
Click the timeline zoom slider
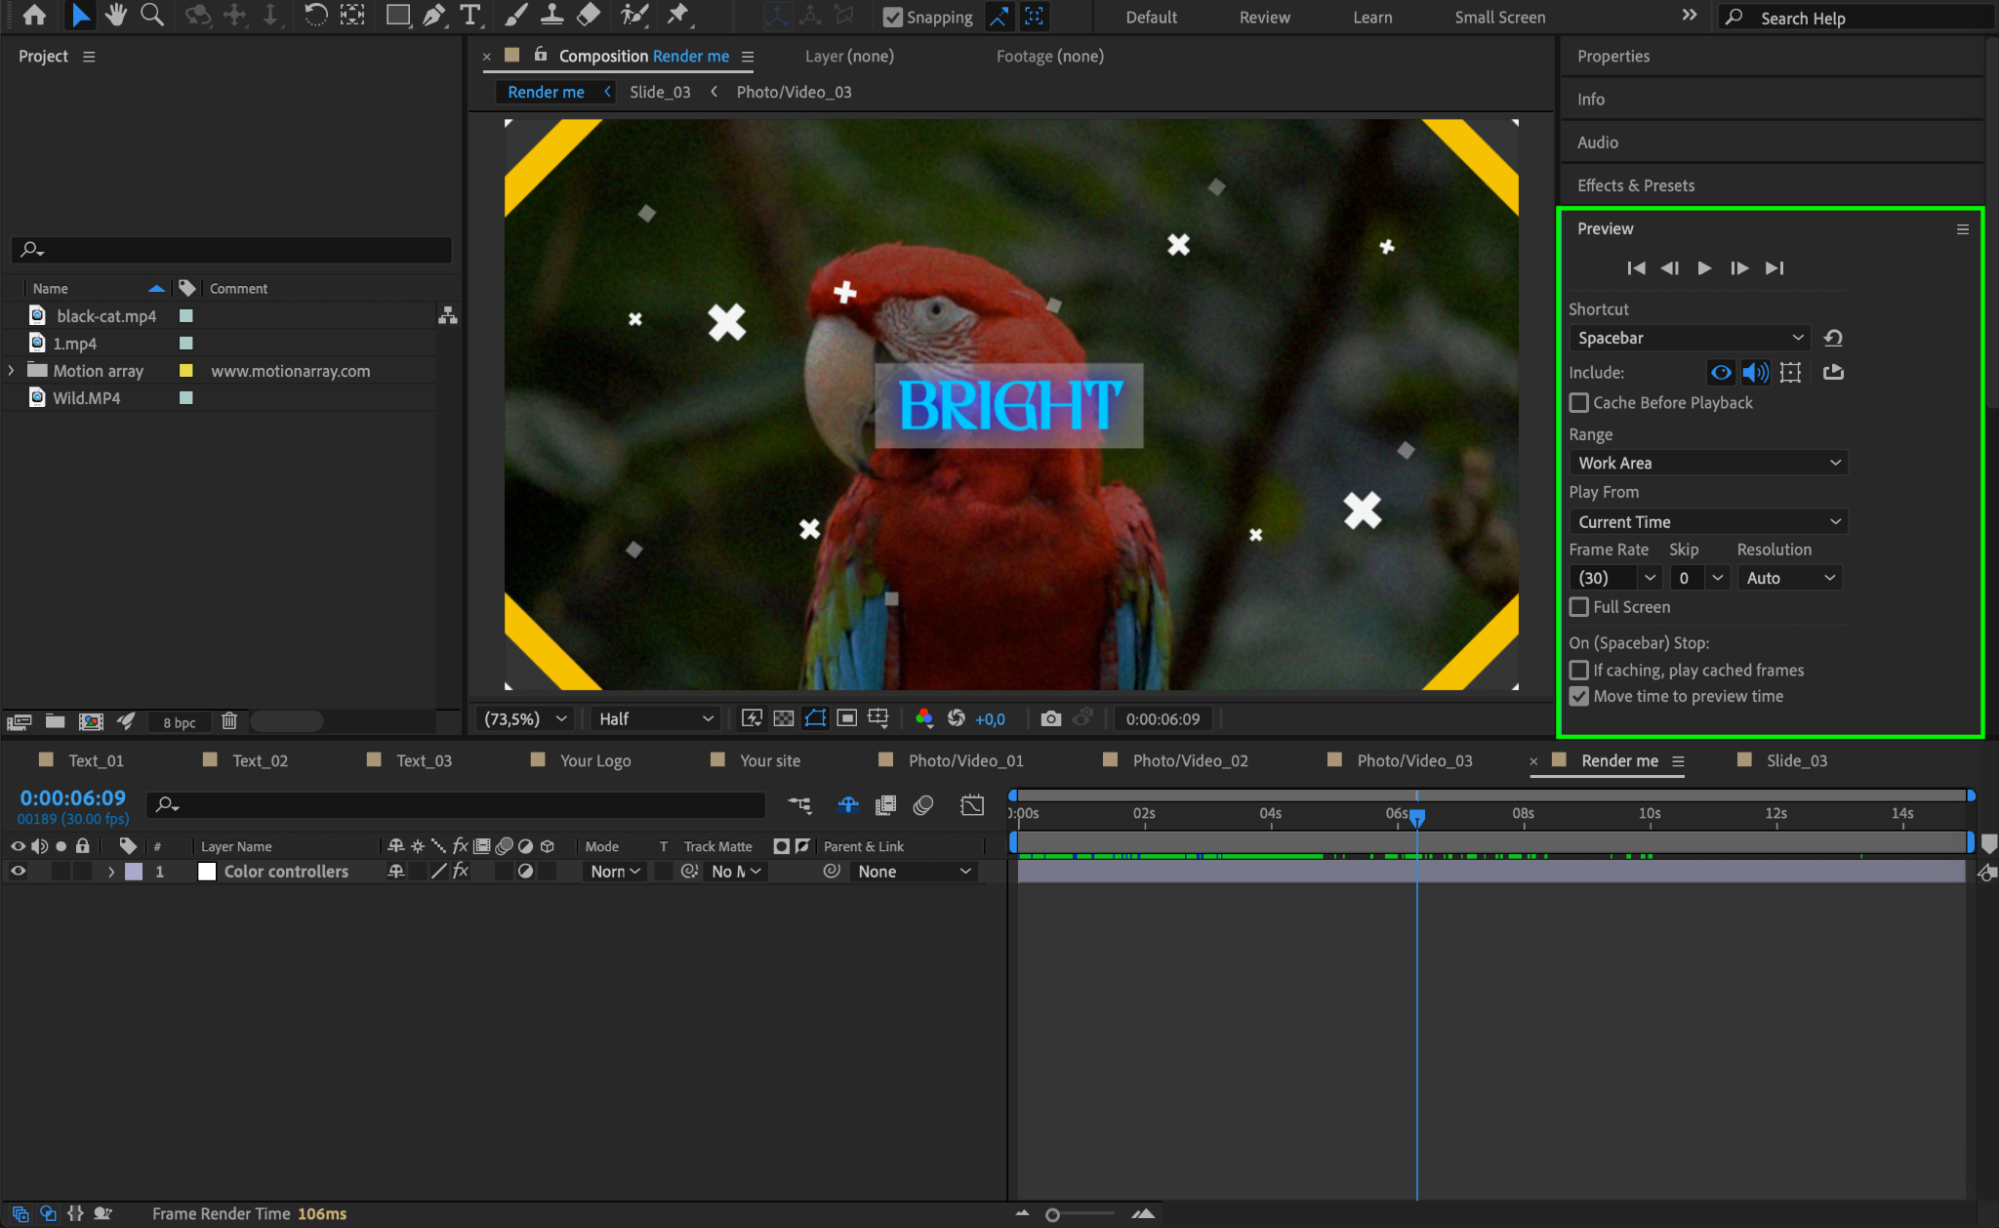1053,1215
